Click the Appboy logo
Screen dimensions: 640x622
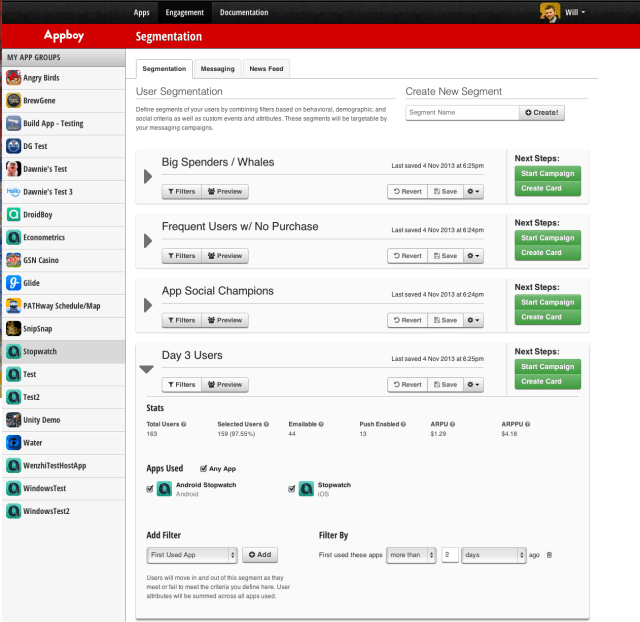point(64,36)
